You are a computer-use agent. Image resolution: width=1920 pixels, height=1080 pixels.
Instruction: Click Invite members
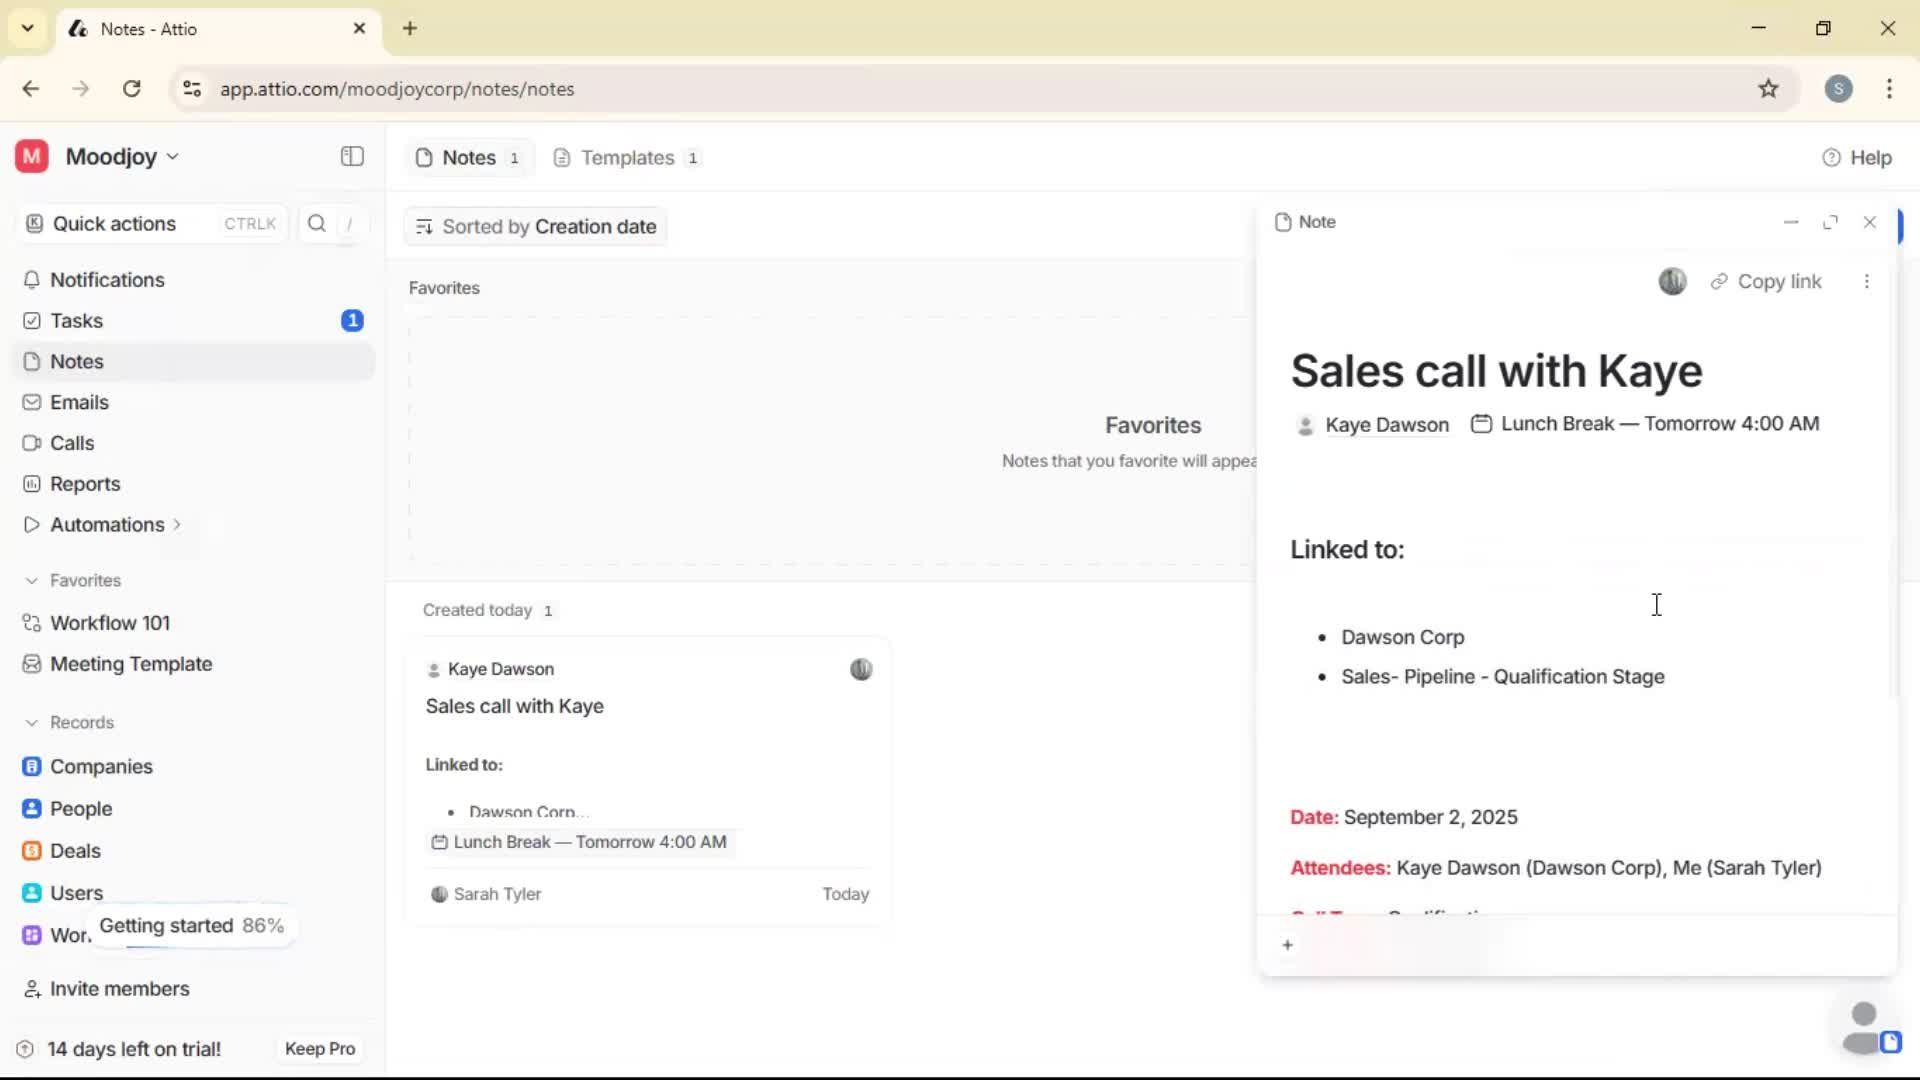[x=118, y=989]
